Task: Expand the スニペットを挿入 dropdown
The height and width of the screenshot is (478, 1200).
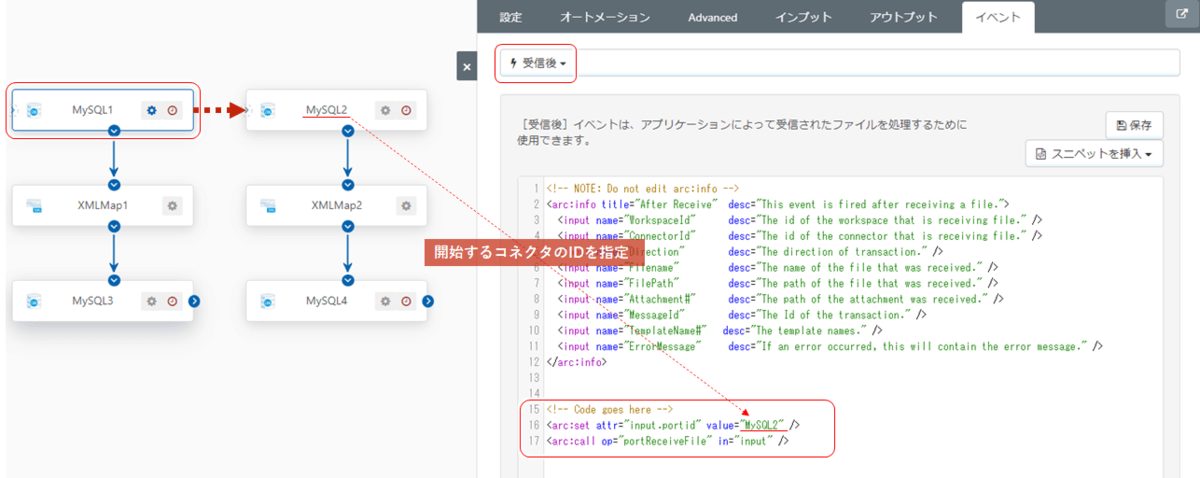Action: pos(1094,154)
